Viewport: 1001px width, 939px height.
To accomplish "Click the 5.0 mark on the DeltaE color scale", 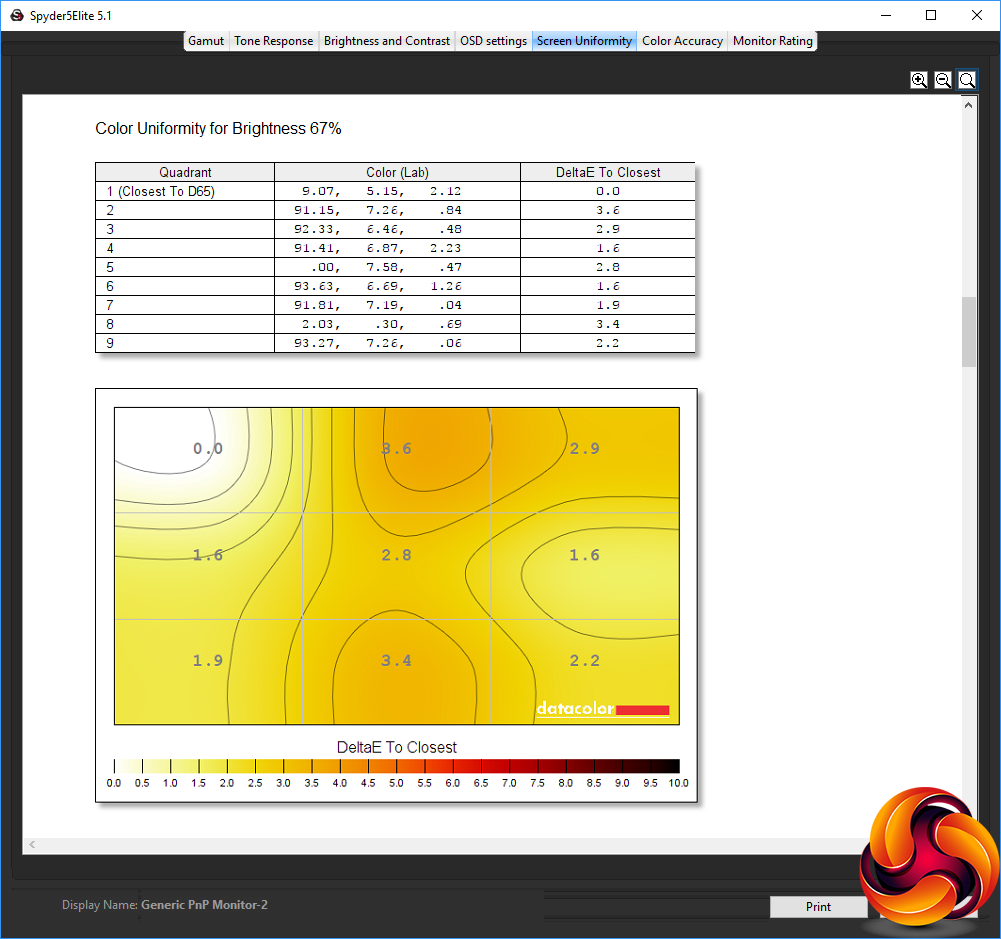I will [396, 783].
